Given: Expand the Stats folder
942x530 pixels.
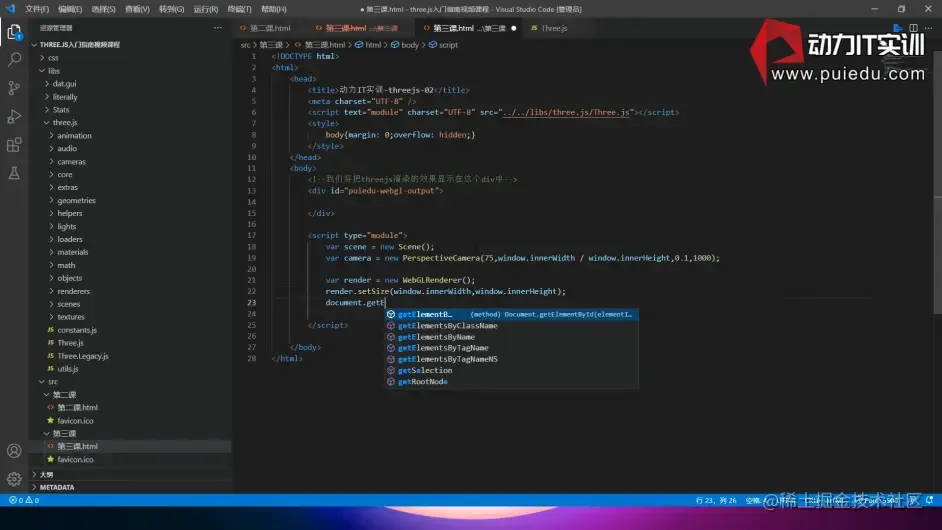Looking at the screenshot, I should click(x=60, y=110).
